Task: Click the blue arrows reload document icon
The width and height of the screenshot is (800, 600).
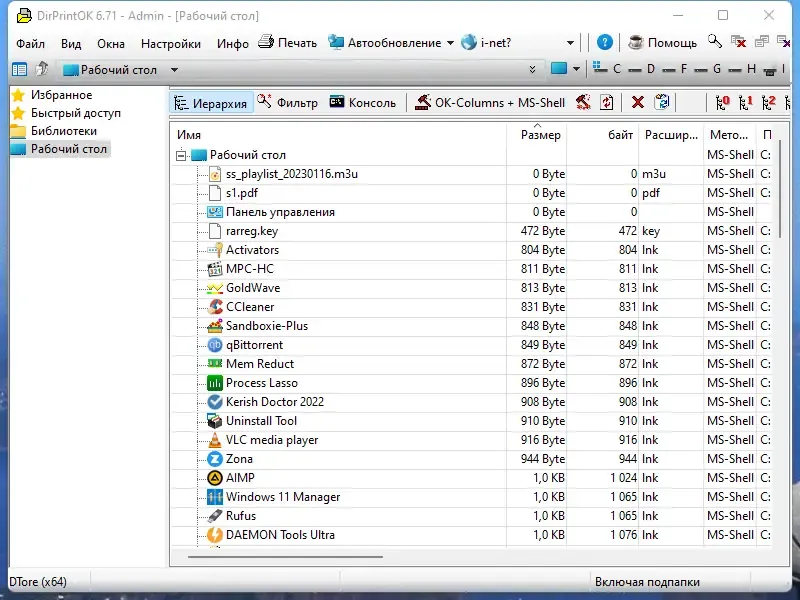Action: (662, 102)
